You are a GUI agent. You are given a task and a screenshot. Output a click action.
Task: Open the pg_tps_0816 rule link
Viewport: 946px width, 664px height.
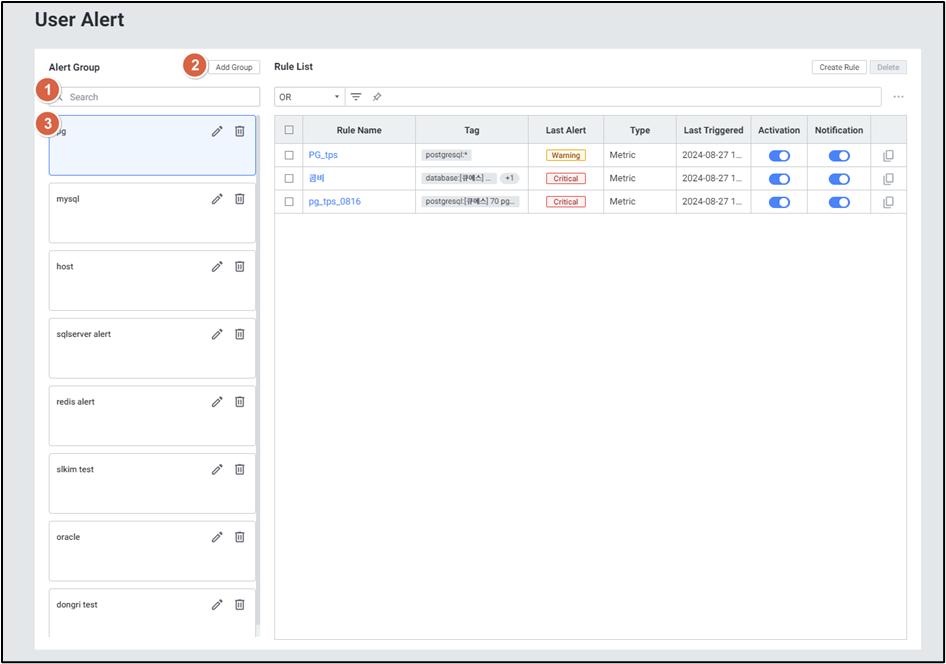[335, 202]
